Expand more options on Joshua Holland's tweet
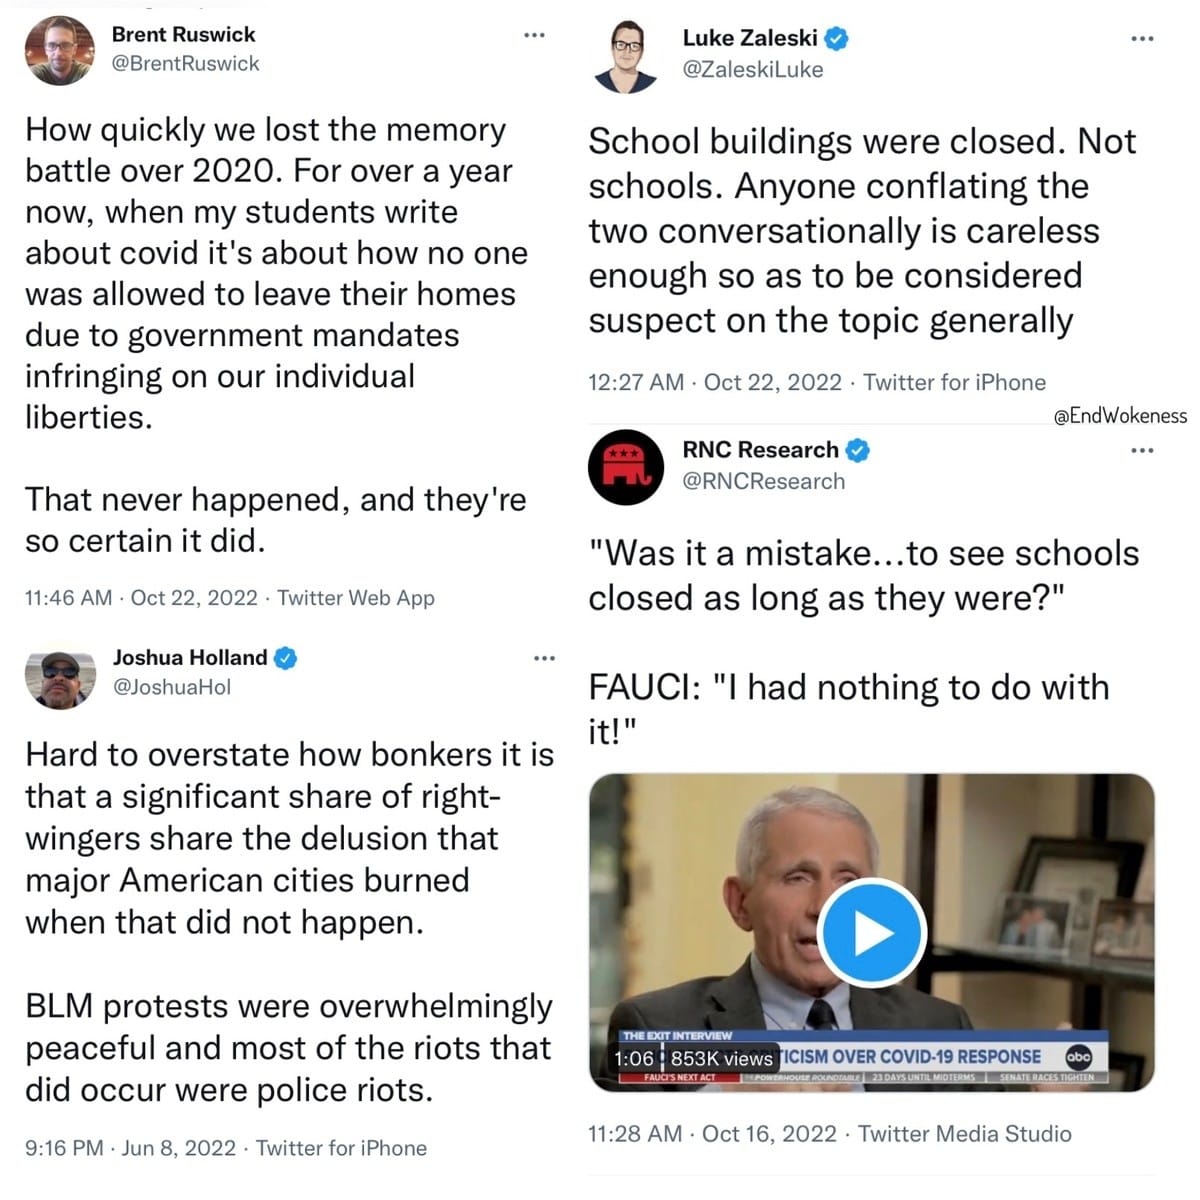Image resolution: width=1200 pixels, height=1200 pixels. point(544,658)
